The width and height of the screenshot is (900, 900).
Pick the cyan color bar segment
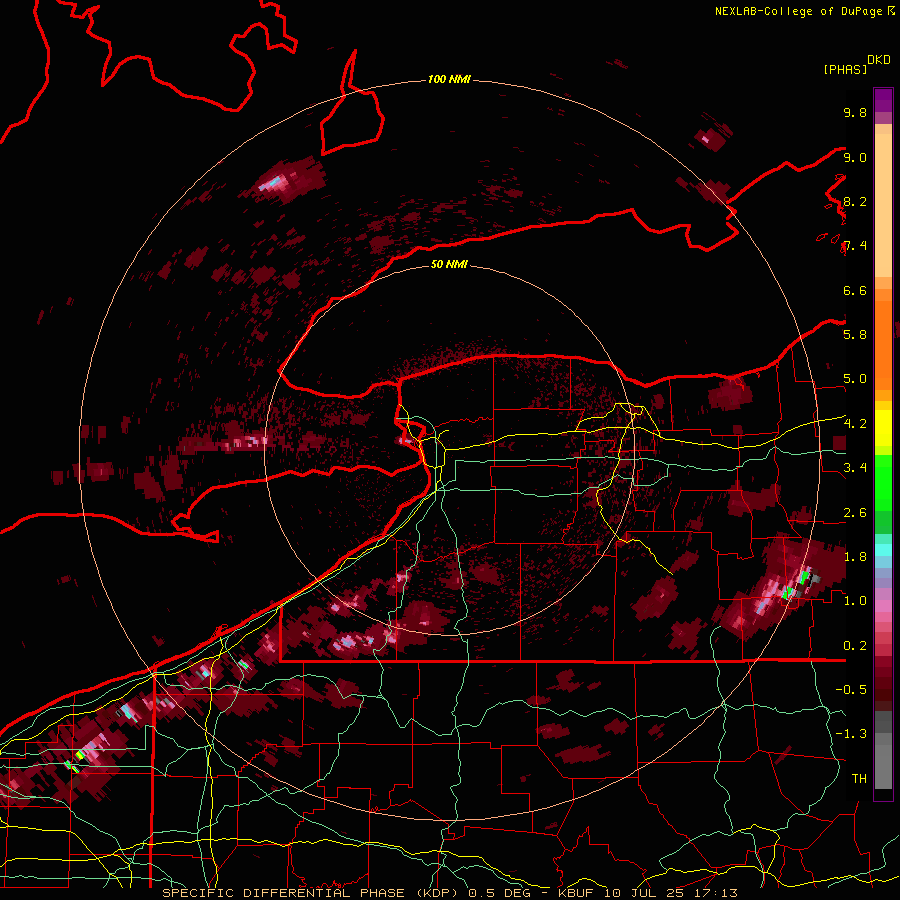[883, 549]
